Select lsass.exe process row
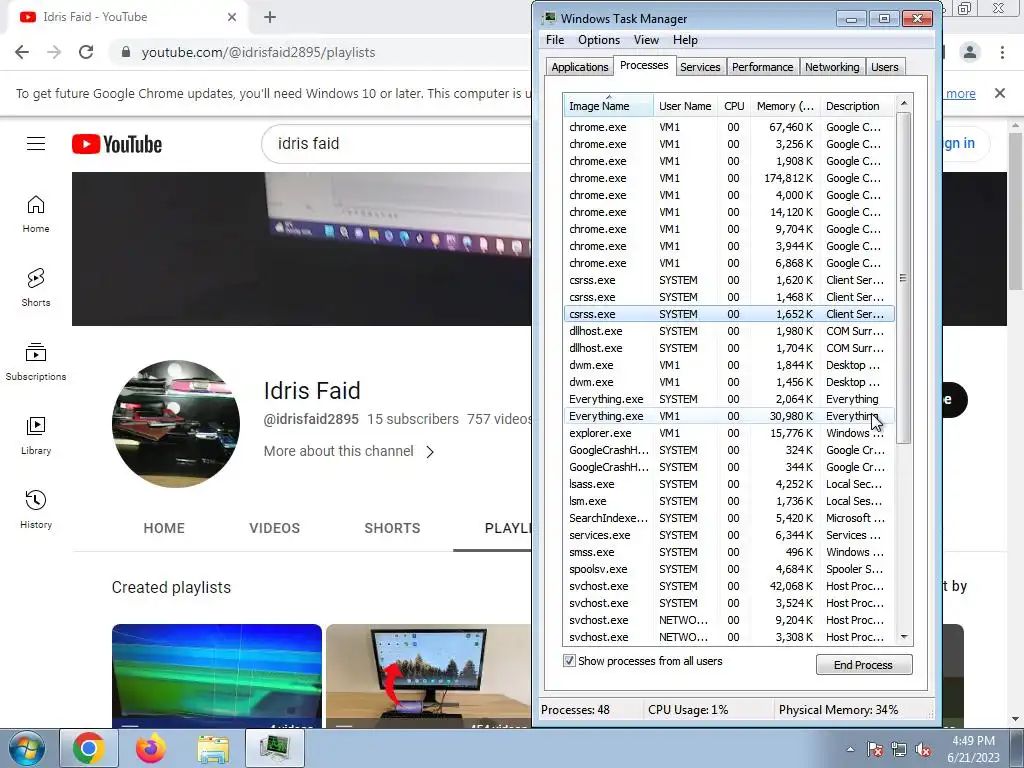Viewport: 1024px width, 768px height. click(x=729, y=484)
